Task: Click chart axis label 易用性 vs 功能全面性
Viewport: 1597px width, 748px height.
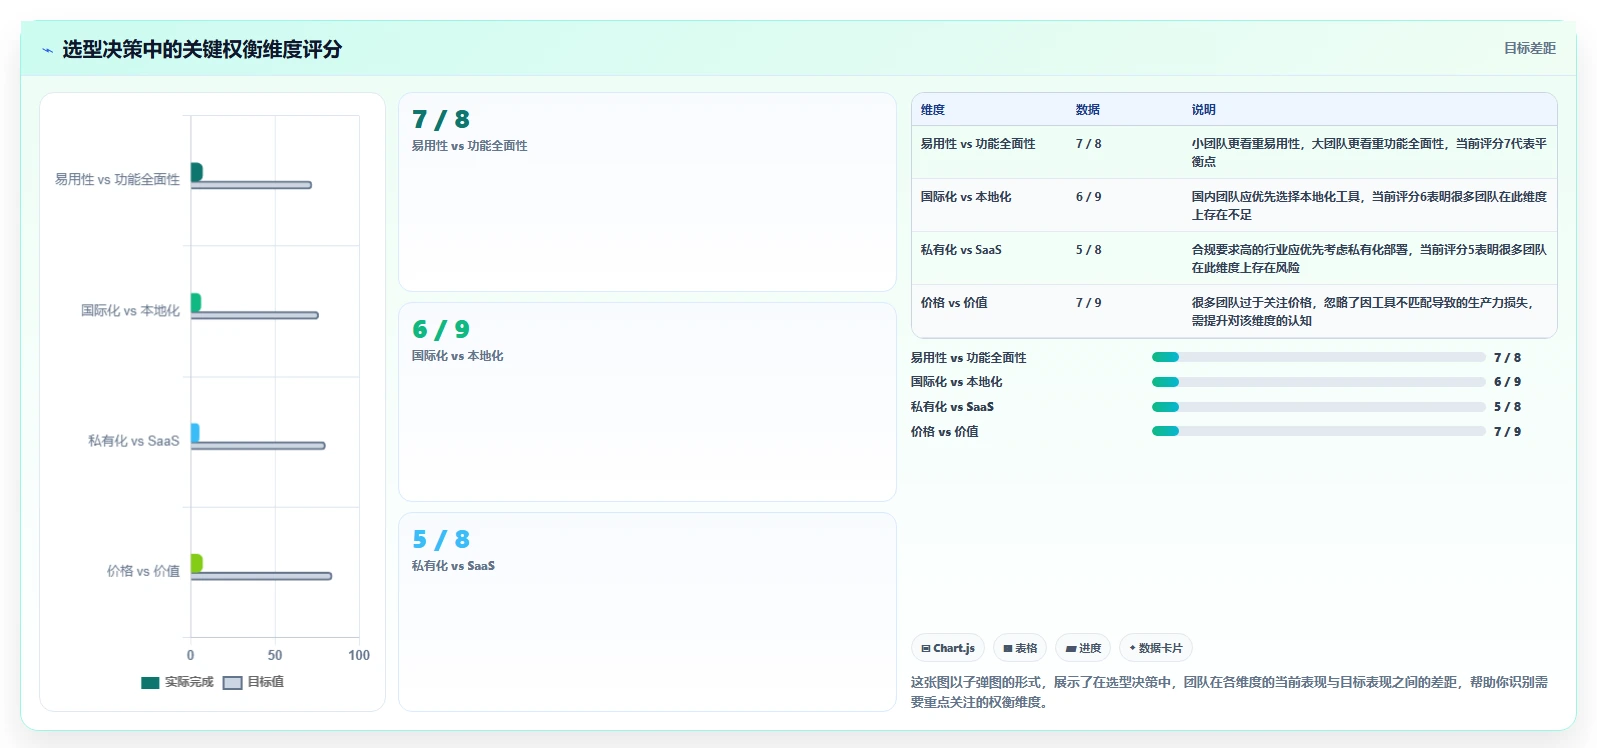Action: 117,180
